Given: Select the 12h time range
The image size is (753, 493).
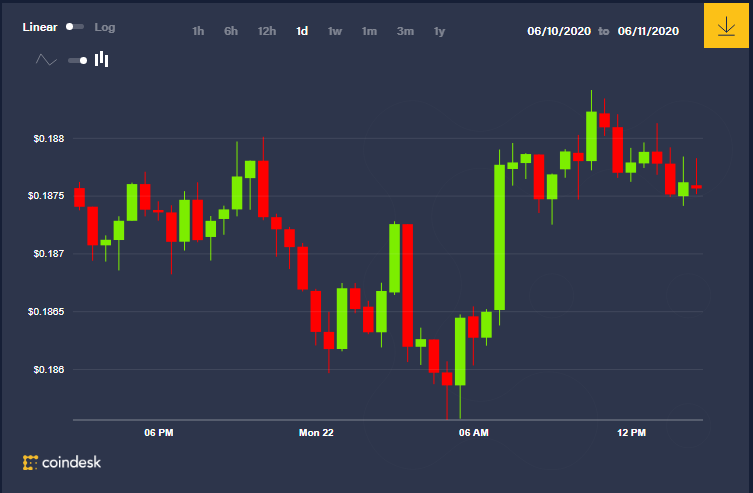Looking at the screenshot, I should pos(267,31).
